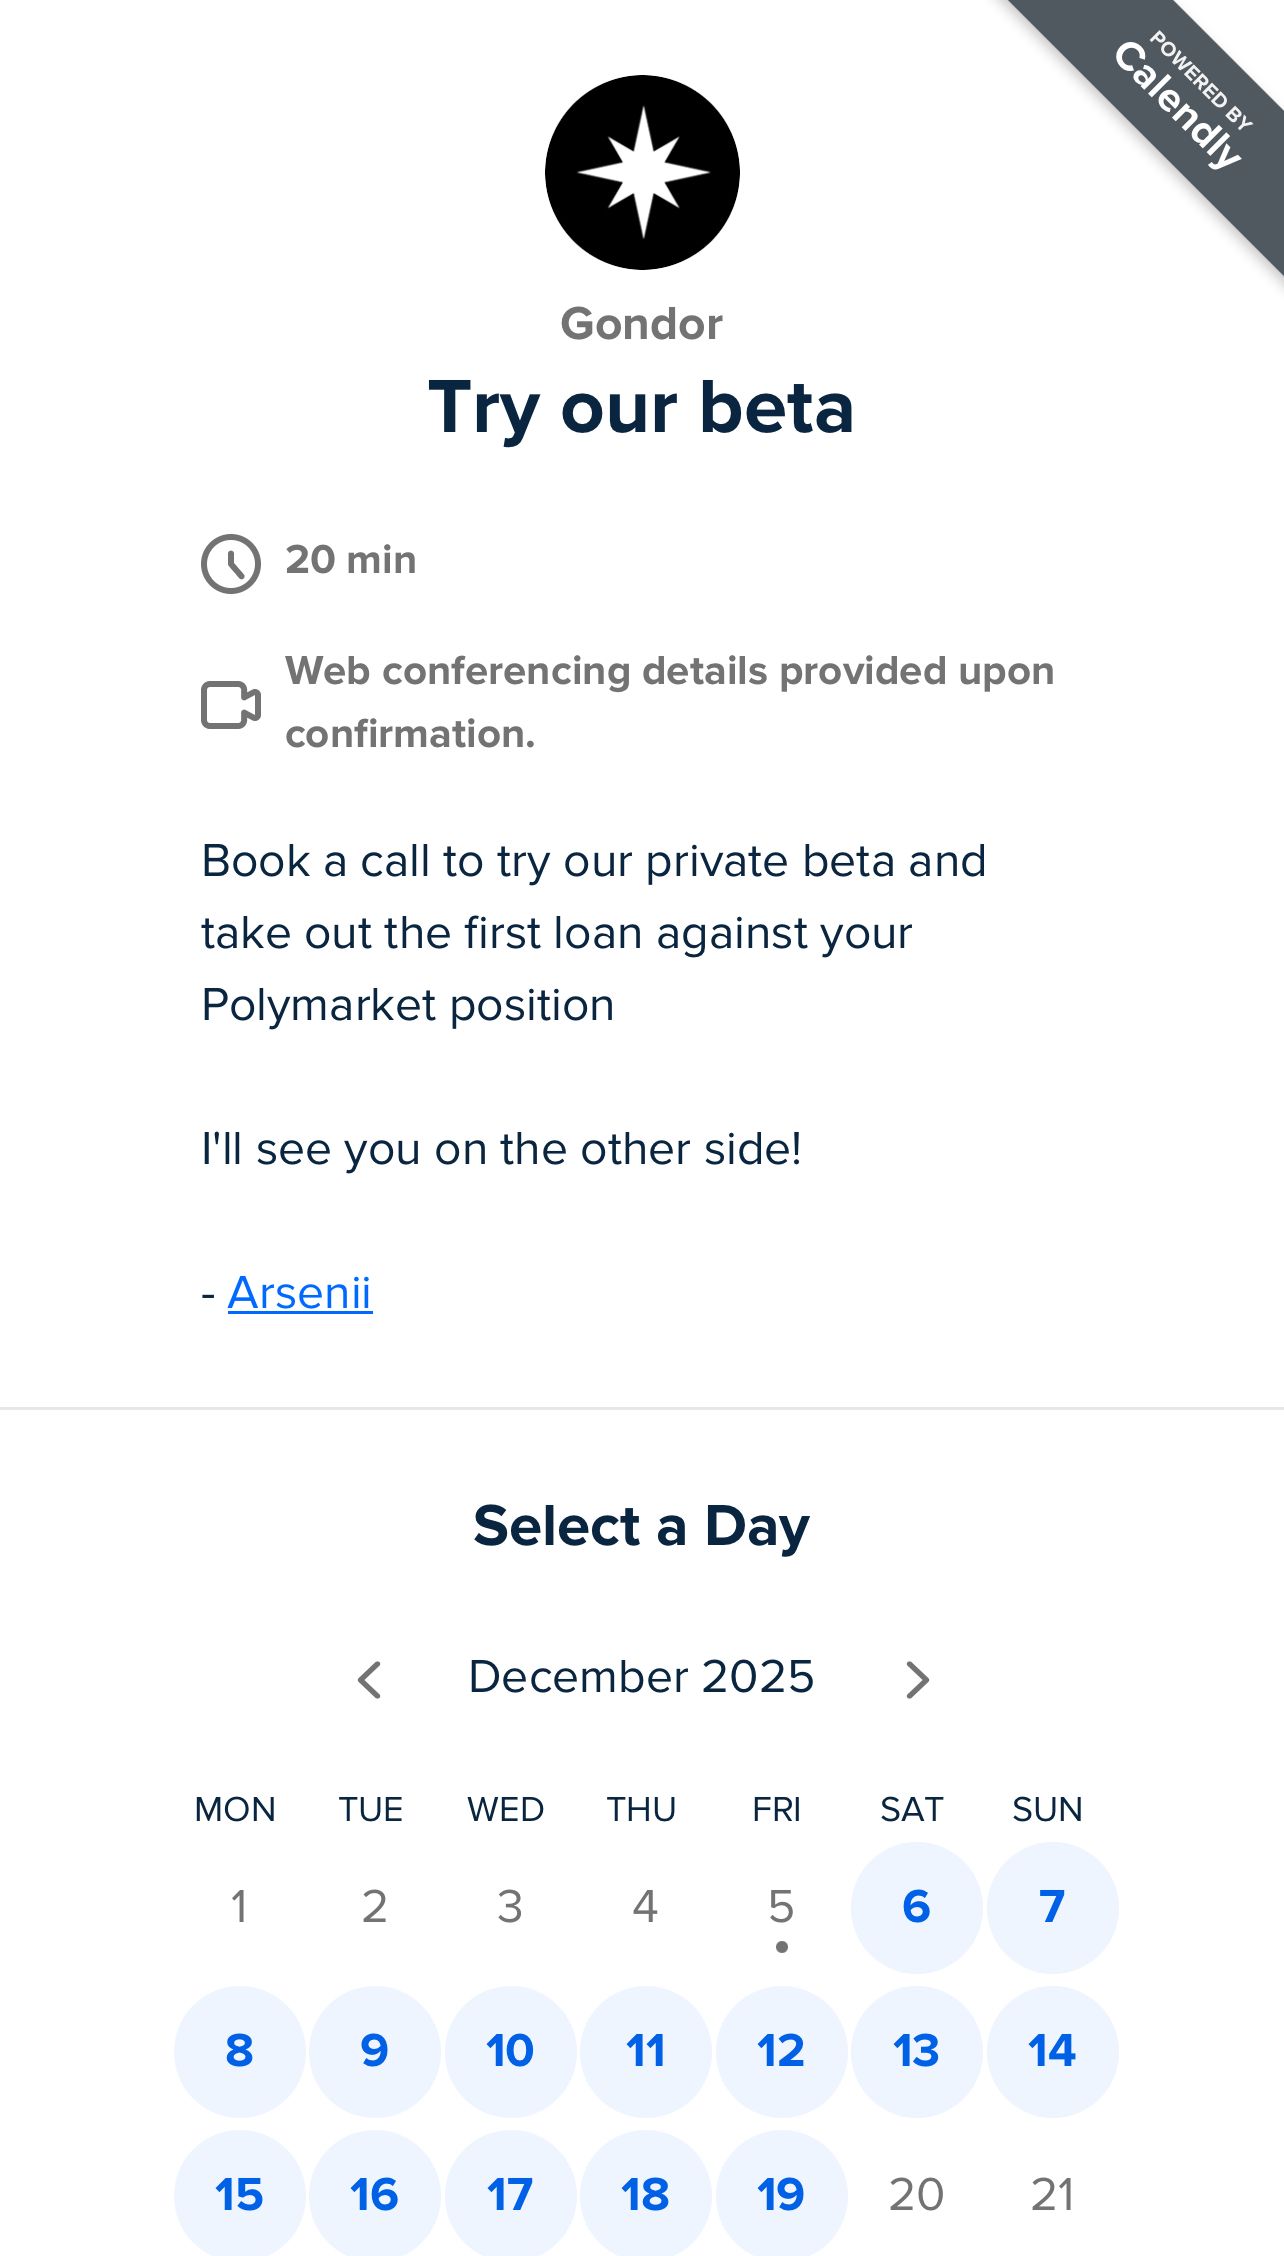Pick Sunday December 14
This screenshot has width=1284, height=2256.
[x=1052, y=2051]
